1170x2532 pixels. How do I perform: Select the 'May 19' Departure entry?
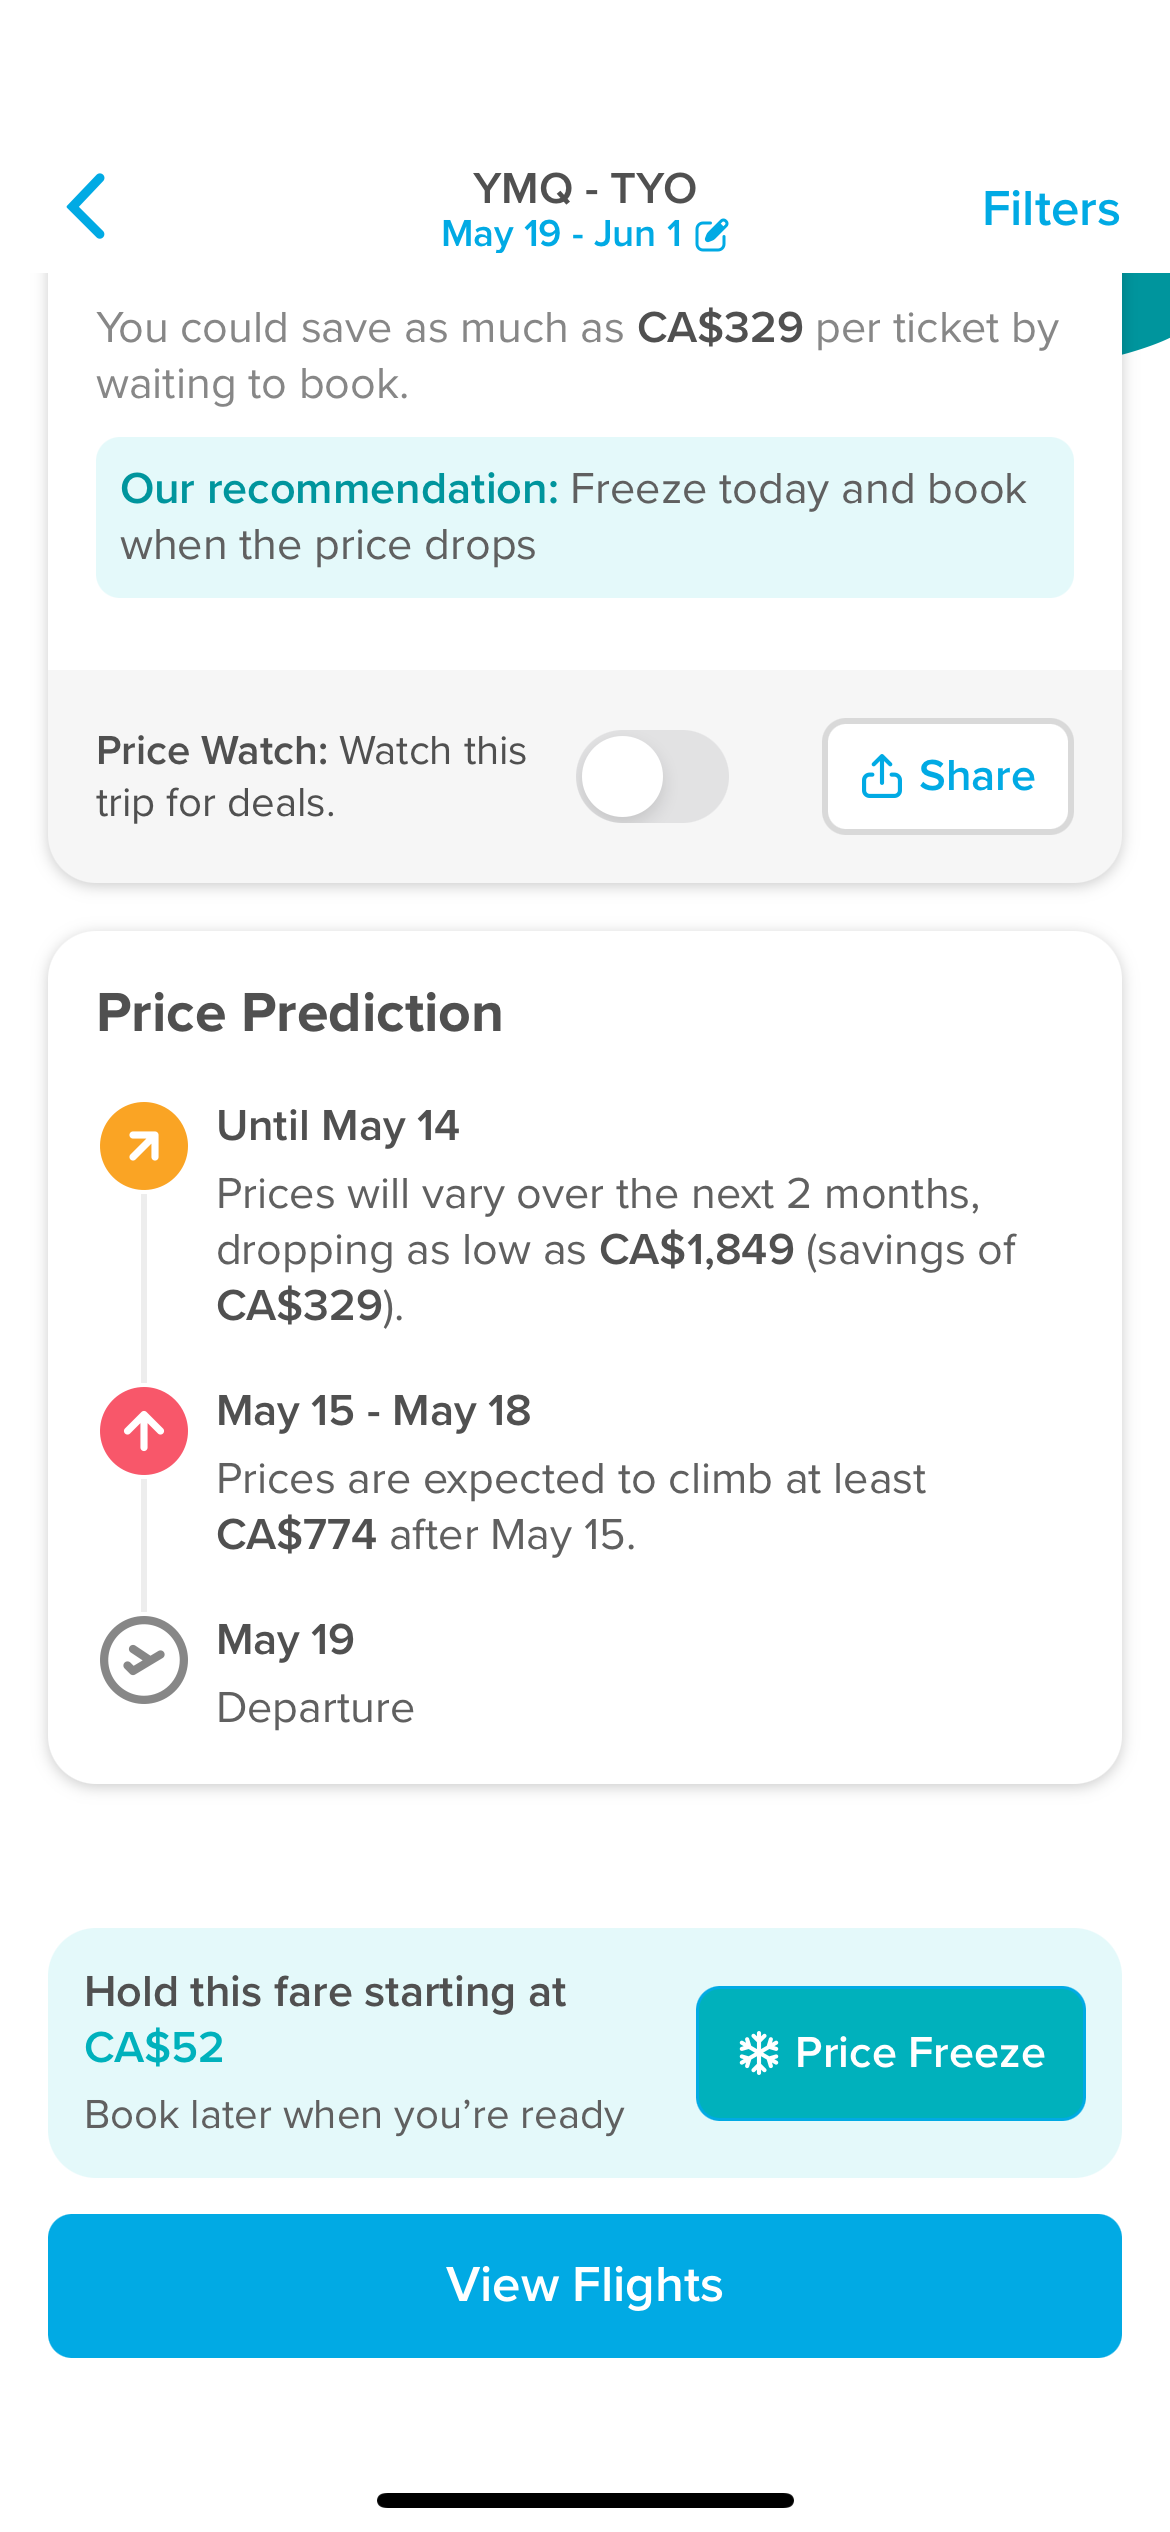coord(286,1640)
